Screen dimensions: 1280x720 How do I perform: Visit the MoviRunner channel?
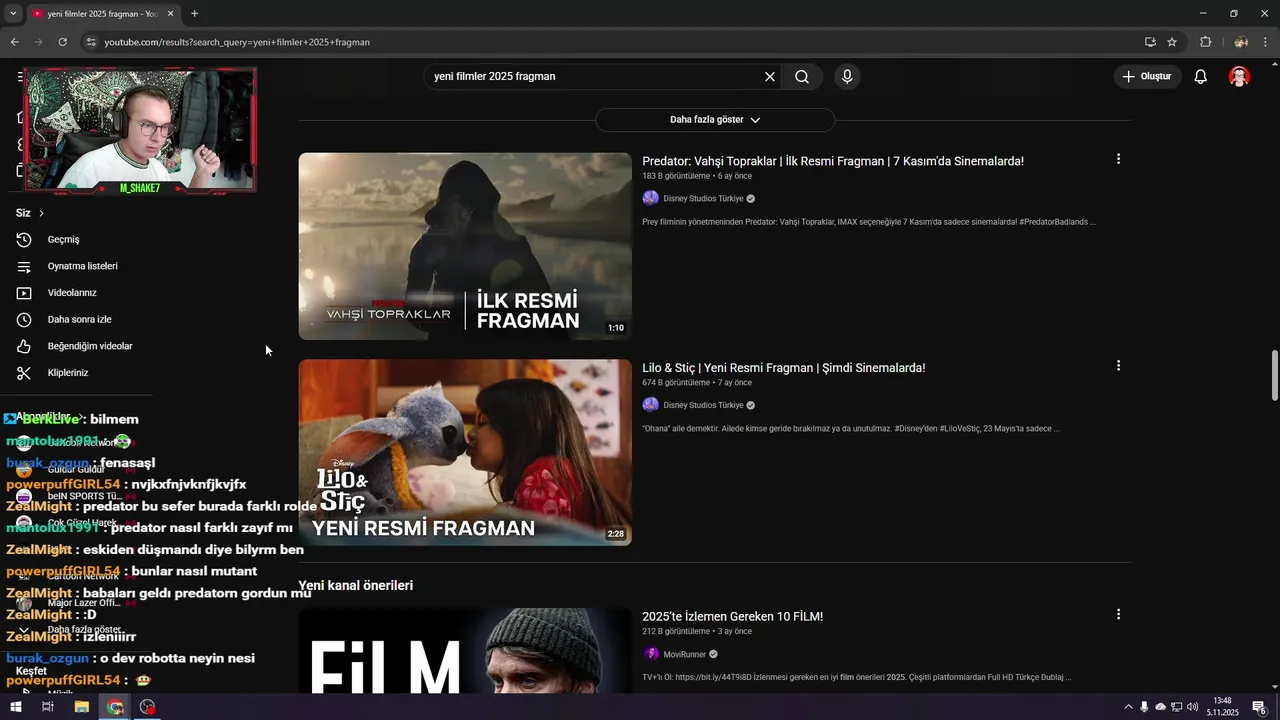[x=685, y=654]
